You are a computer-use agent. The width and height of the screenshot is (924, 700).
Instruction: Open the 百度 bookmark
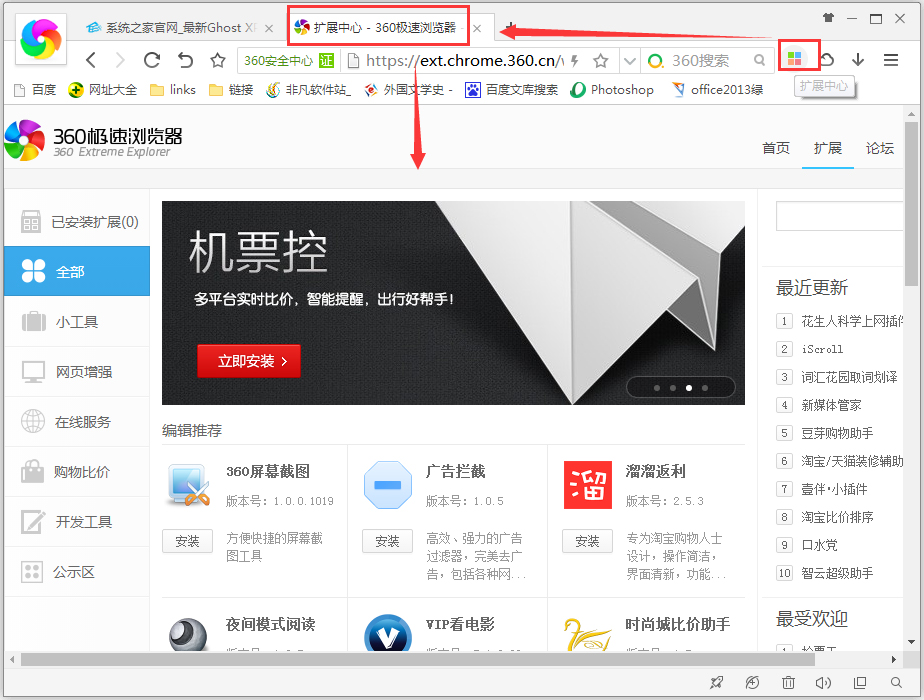(x=35, y=90)
